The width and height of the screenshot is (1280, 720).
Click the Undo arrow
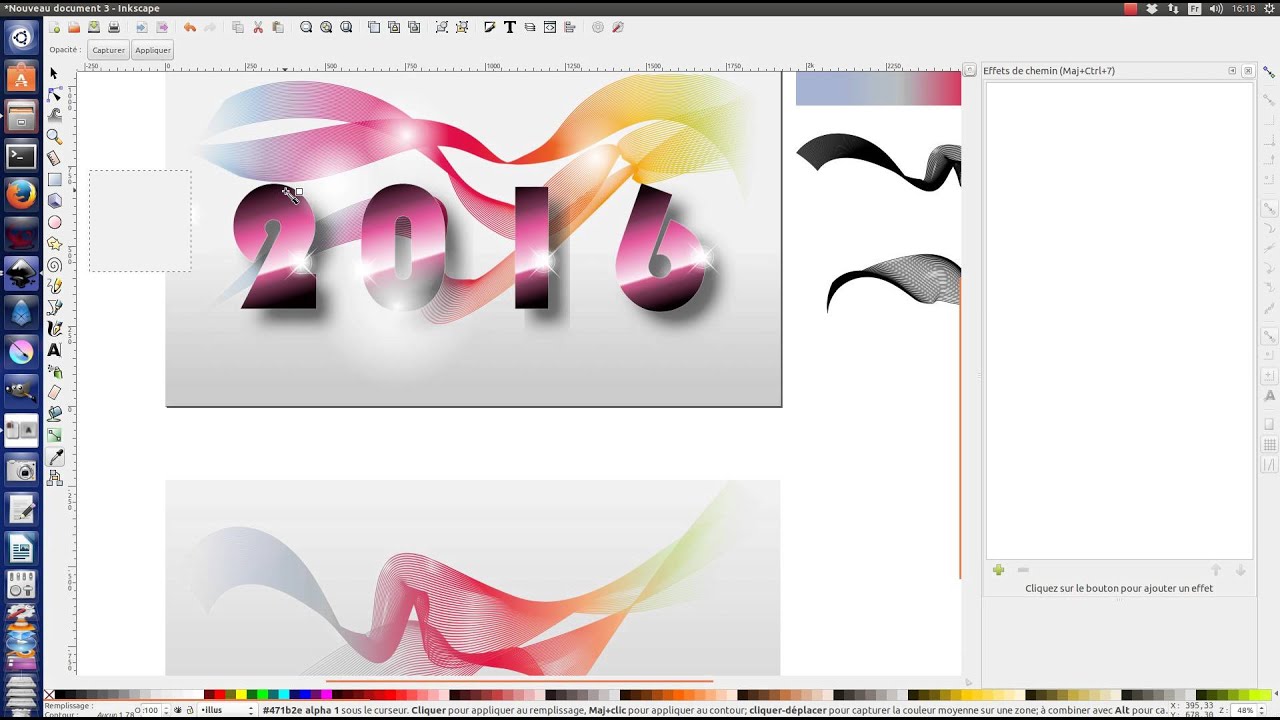coord(190,27)
